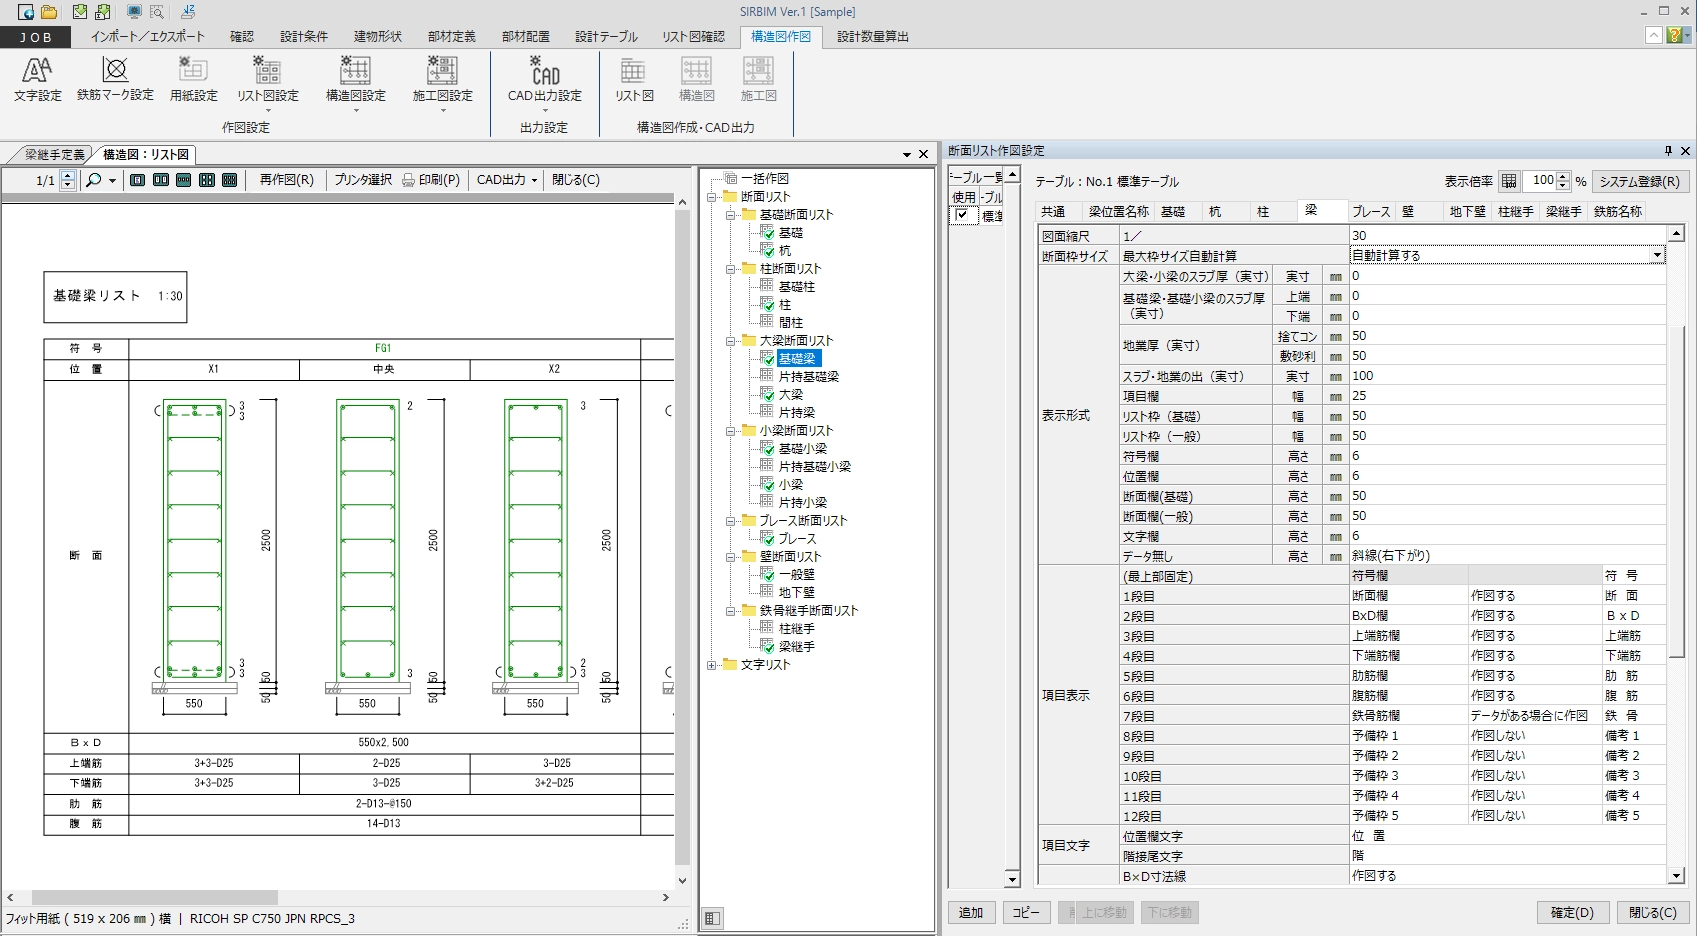Click the zoom magnifier icon in drawing toolbar
The height and width of the screenshot is (936, 1697).
pos(94,180)
